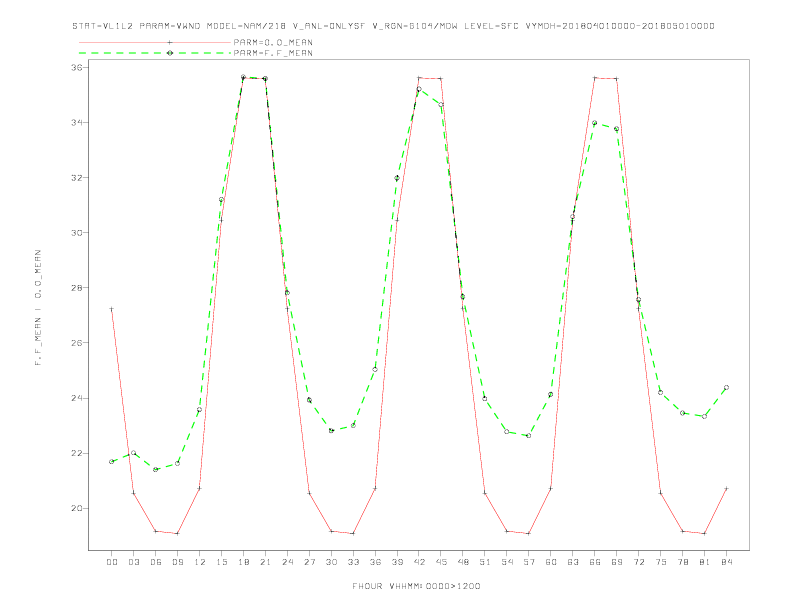
Task: Click the PARM=F.F_MEAN legend label
Action: tap(273, 53)
